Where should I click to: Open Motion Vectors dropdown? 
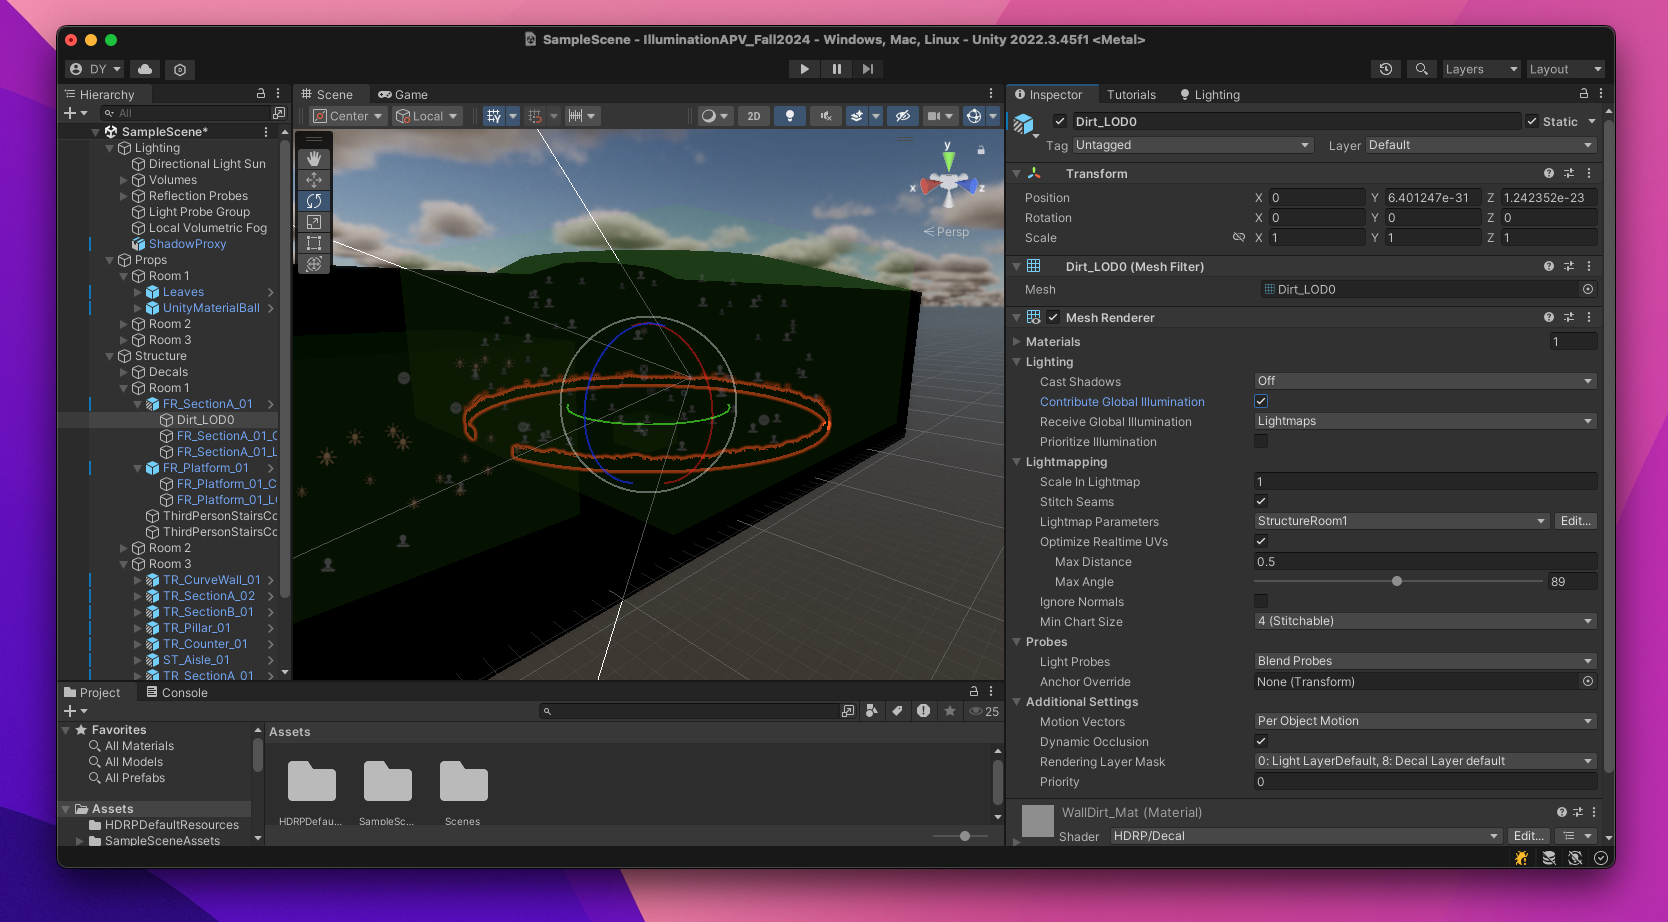pos(1425,721)
